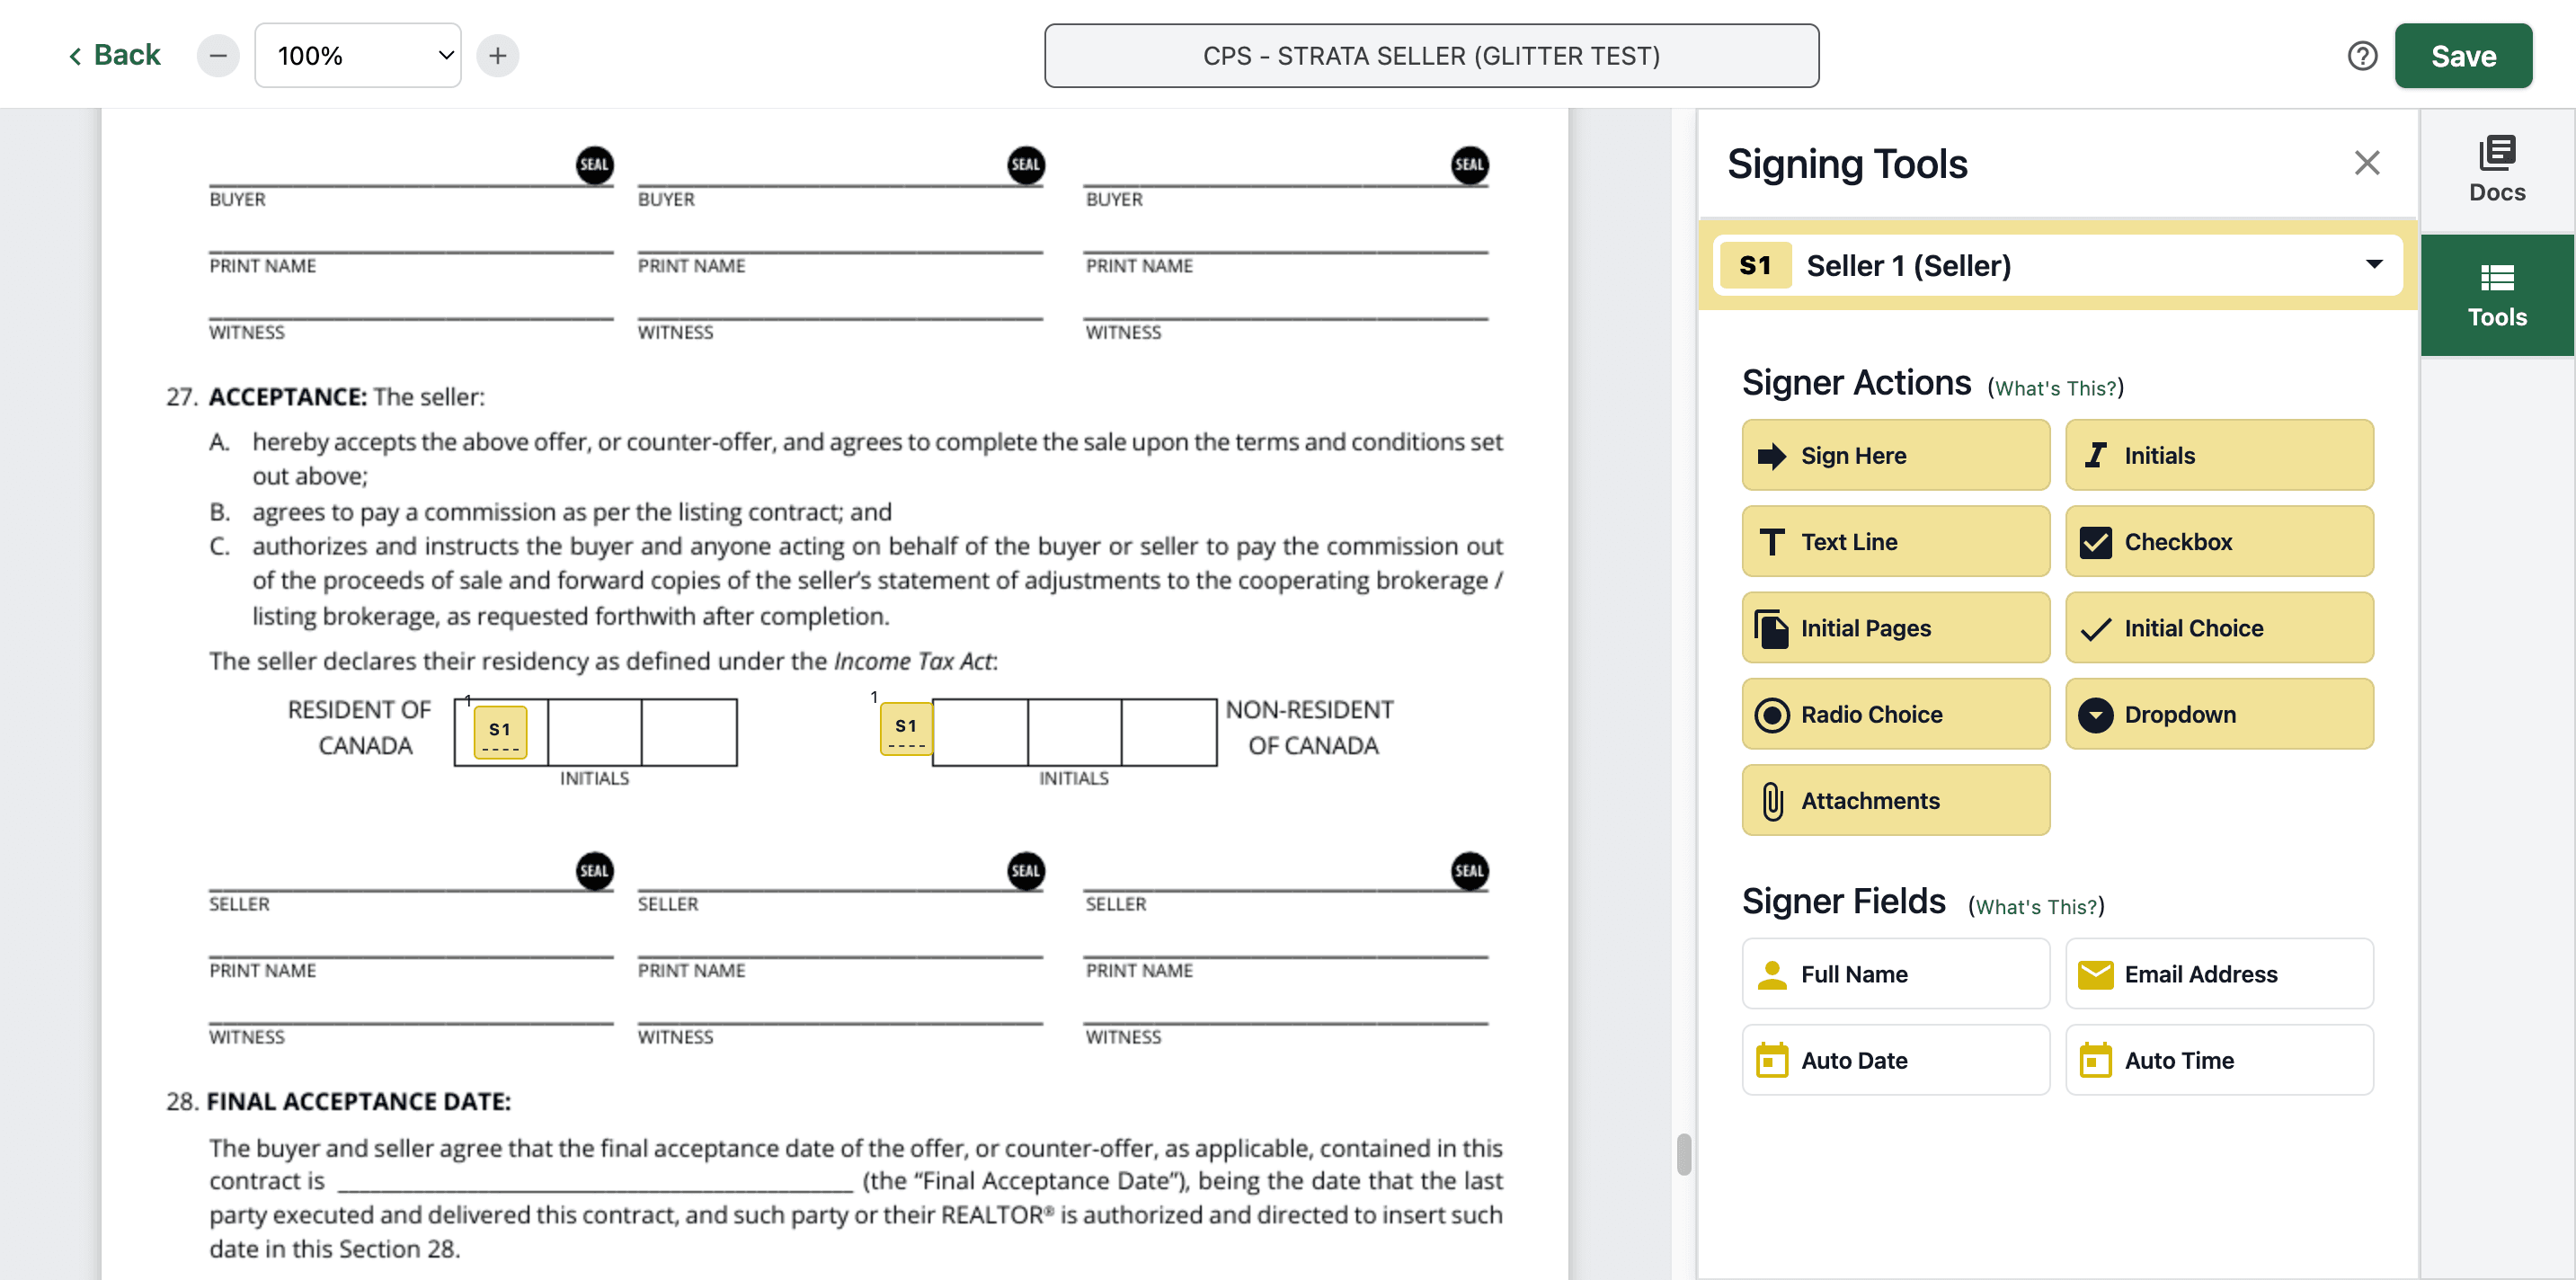Select the Checkbox signer action
Image resolution: width=2576 pixels, height=1280 pixels.
click(2219, 541)
